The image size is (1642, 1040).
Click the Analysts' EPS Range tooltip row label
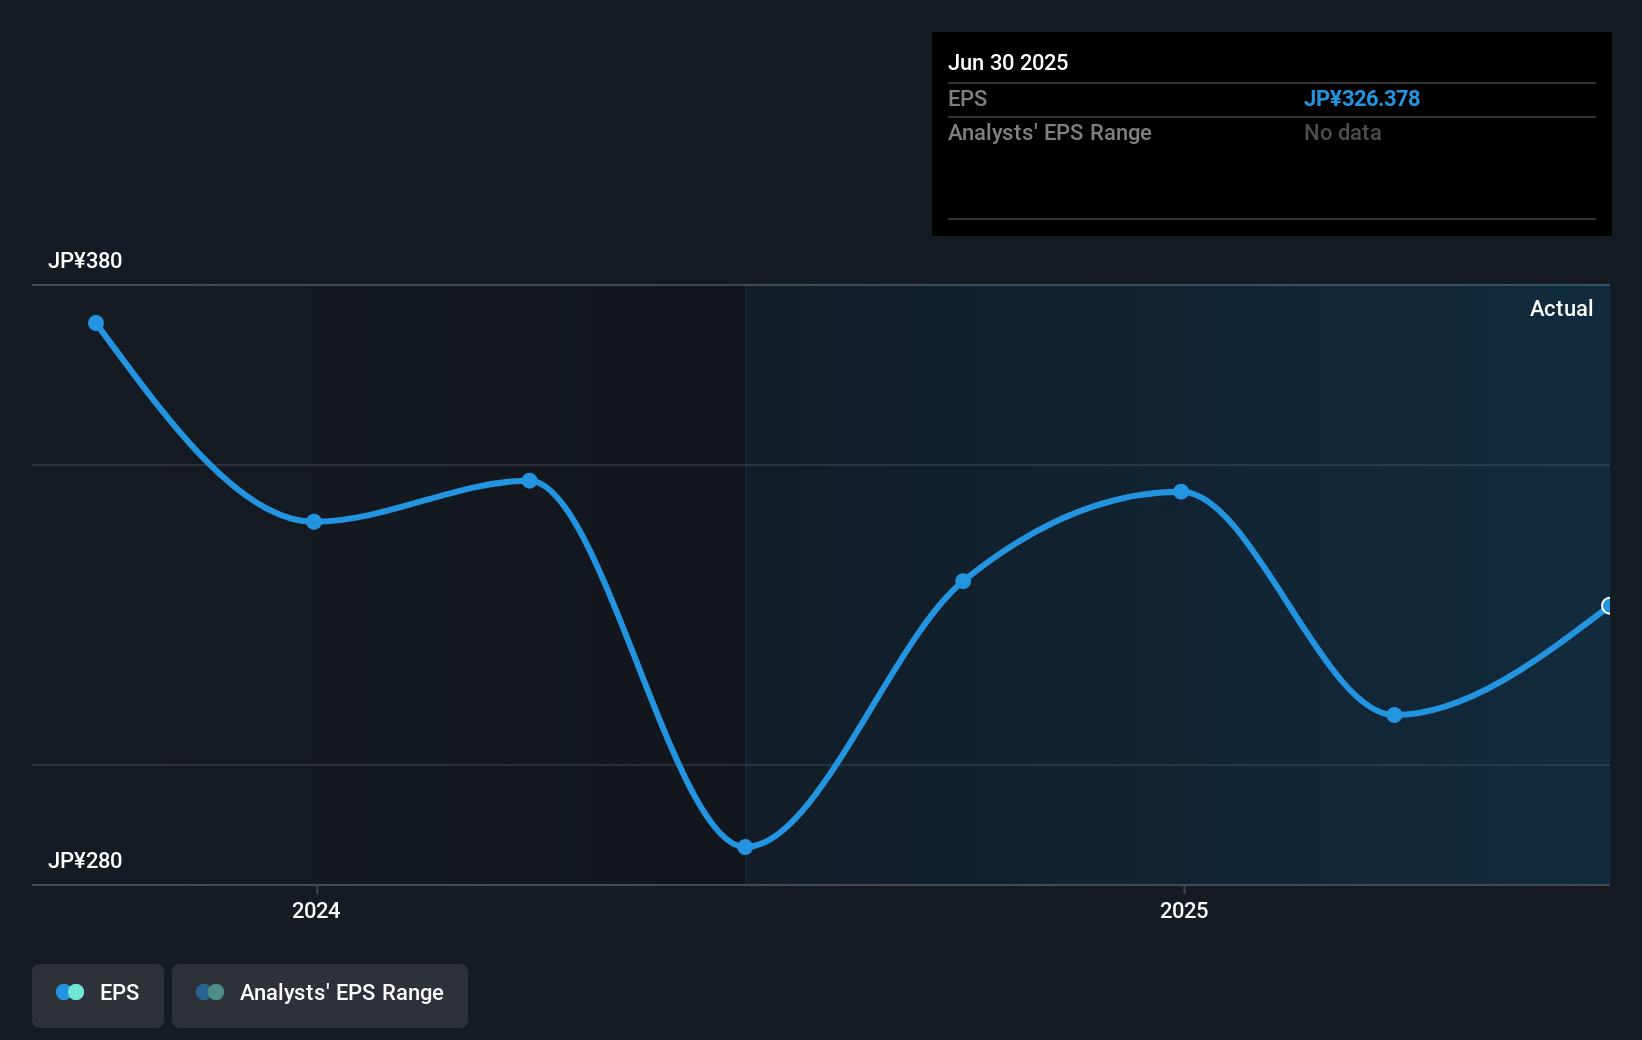coord(1050,133)
